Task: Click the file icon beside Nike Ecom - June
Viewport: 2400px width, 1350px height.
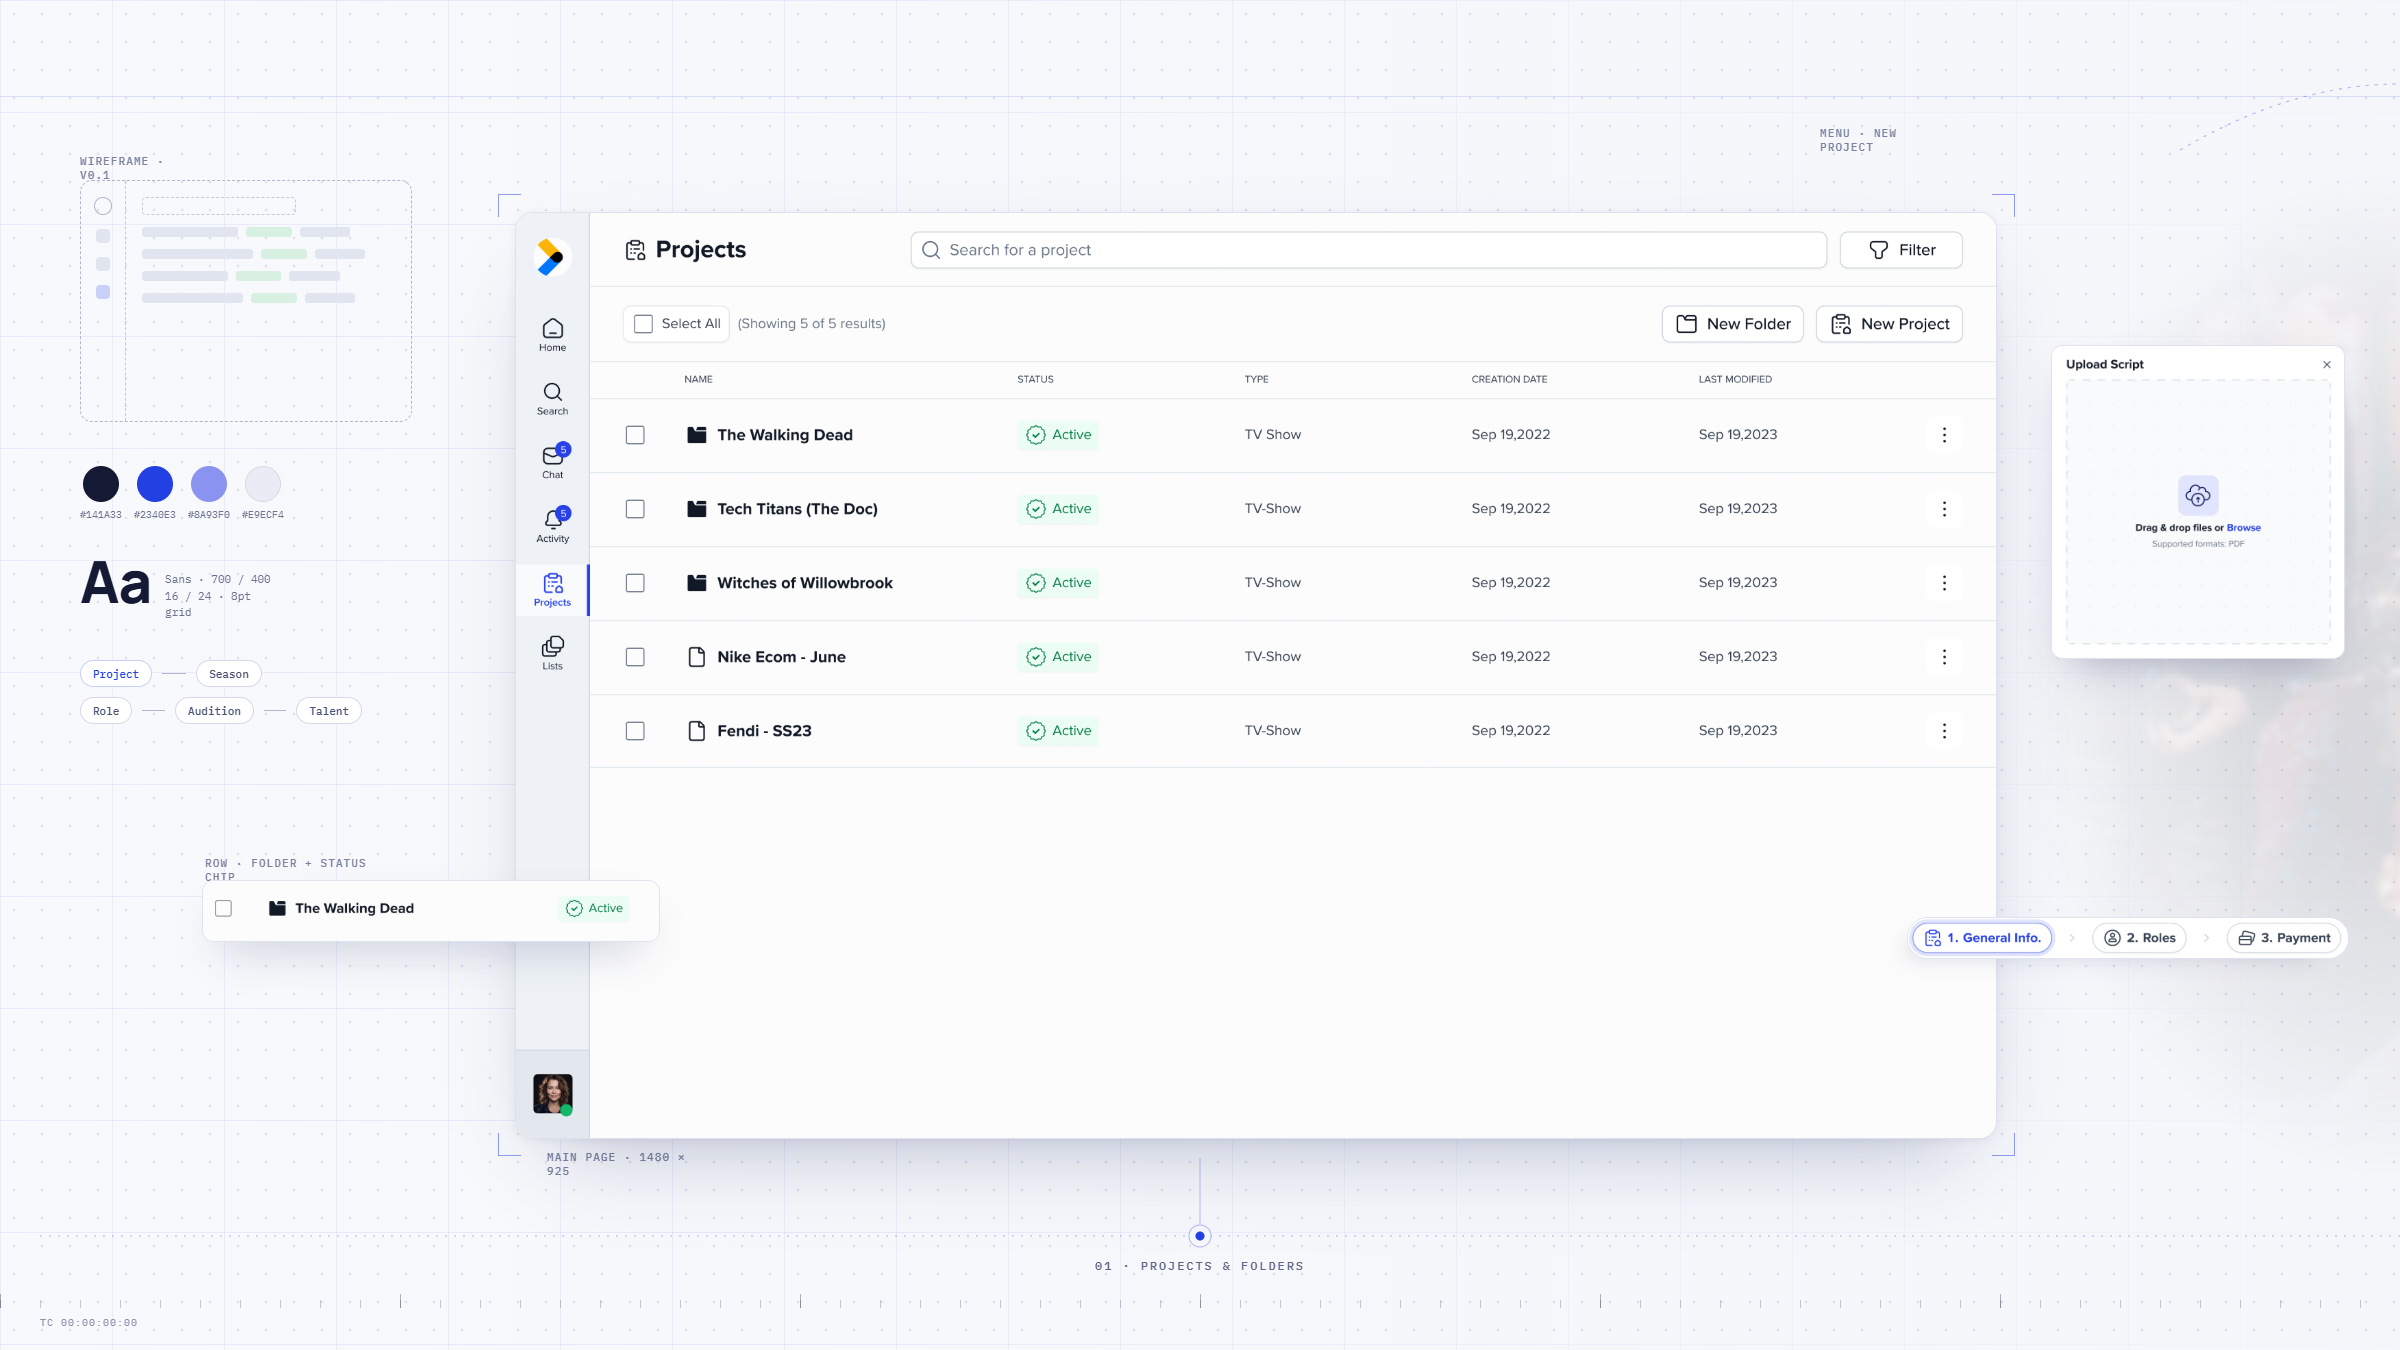Action: coord(697,657)
